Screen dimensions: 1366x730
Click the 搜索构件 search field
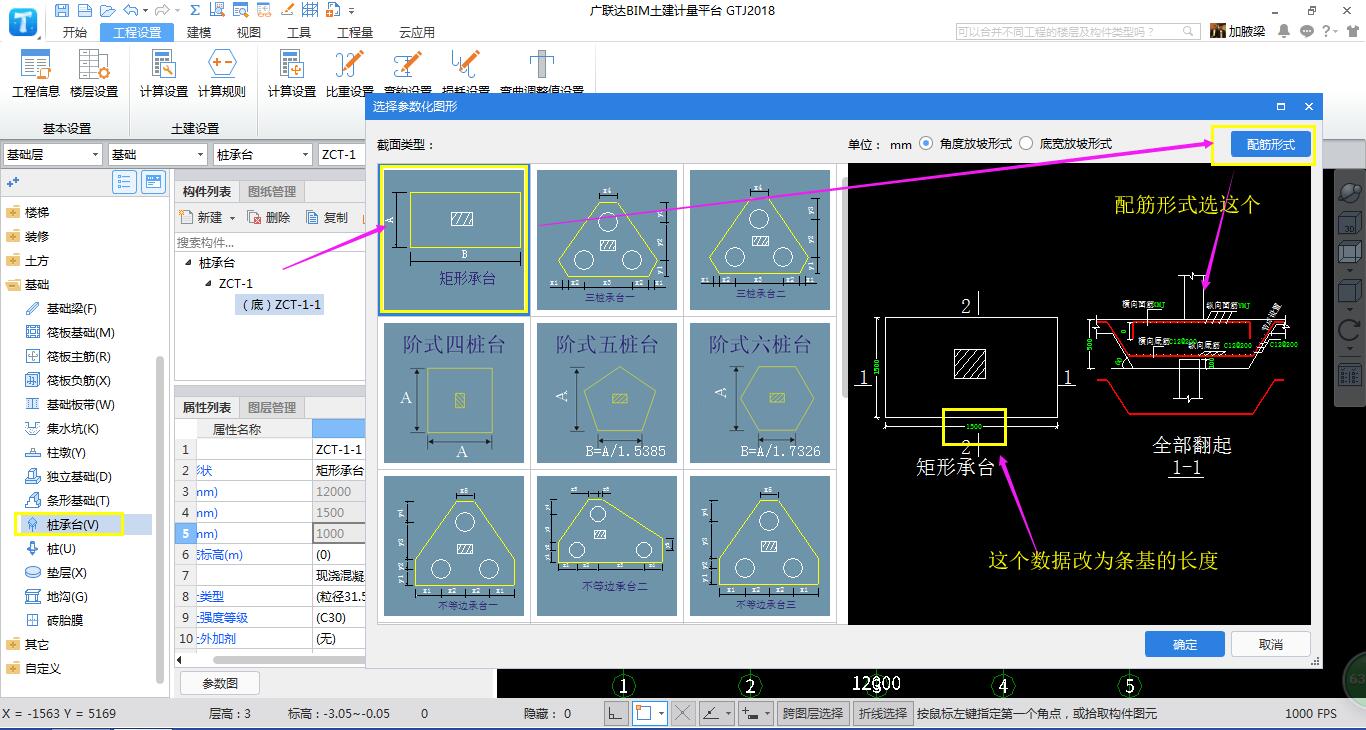(268, 242)
